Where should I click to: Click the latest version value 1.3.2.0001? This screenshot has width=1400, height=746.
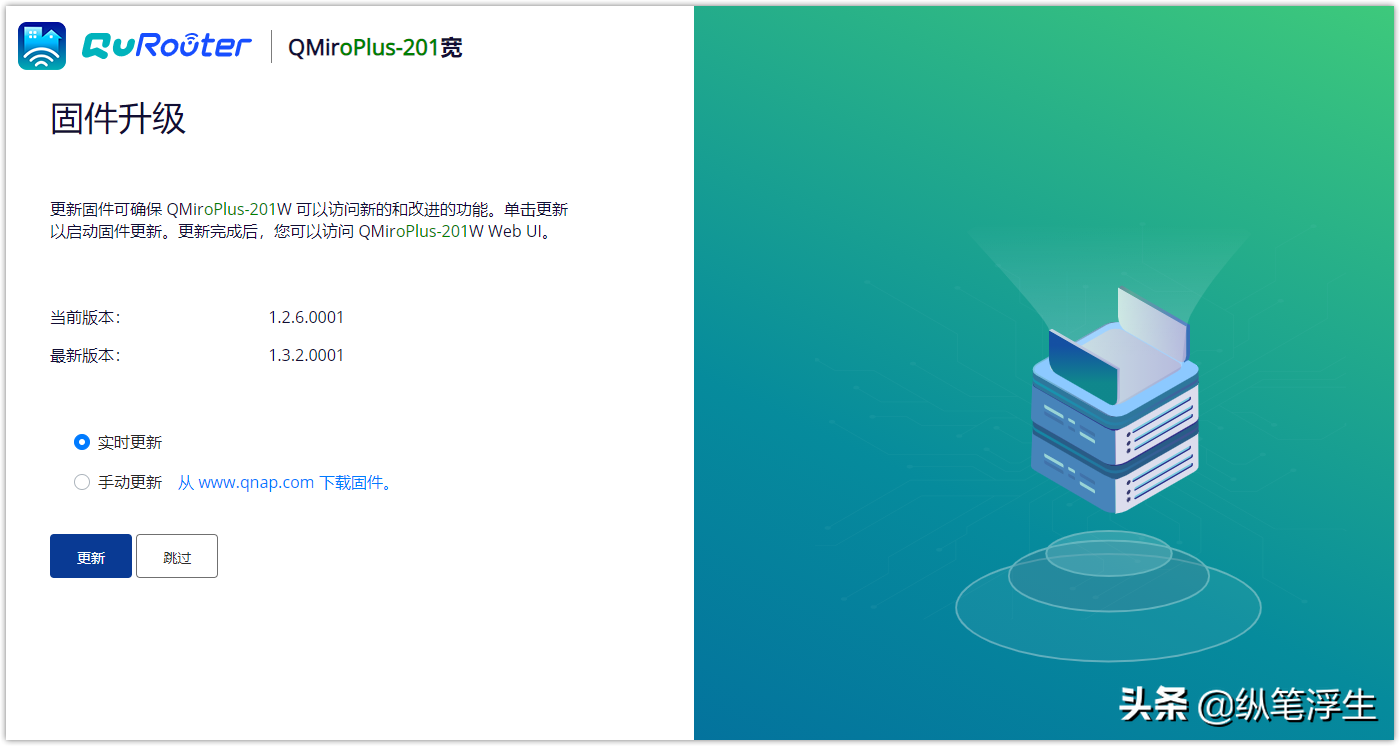click(x=306, y=355)
